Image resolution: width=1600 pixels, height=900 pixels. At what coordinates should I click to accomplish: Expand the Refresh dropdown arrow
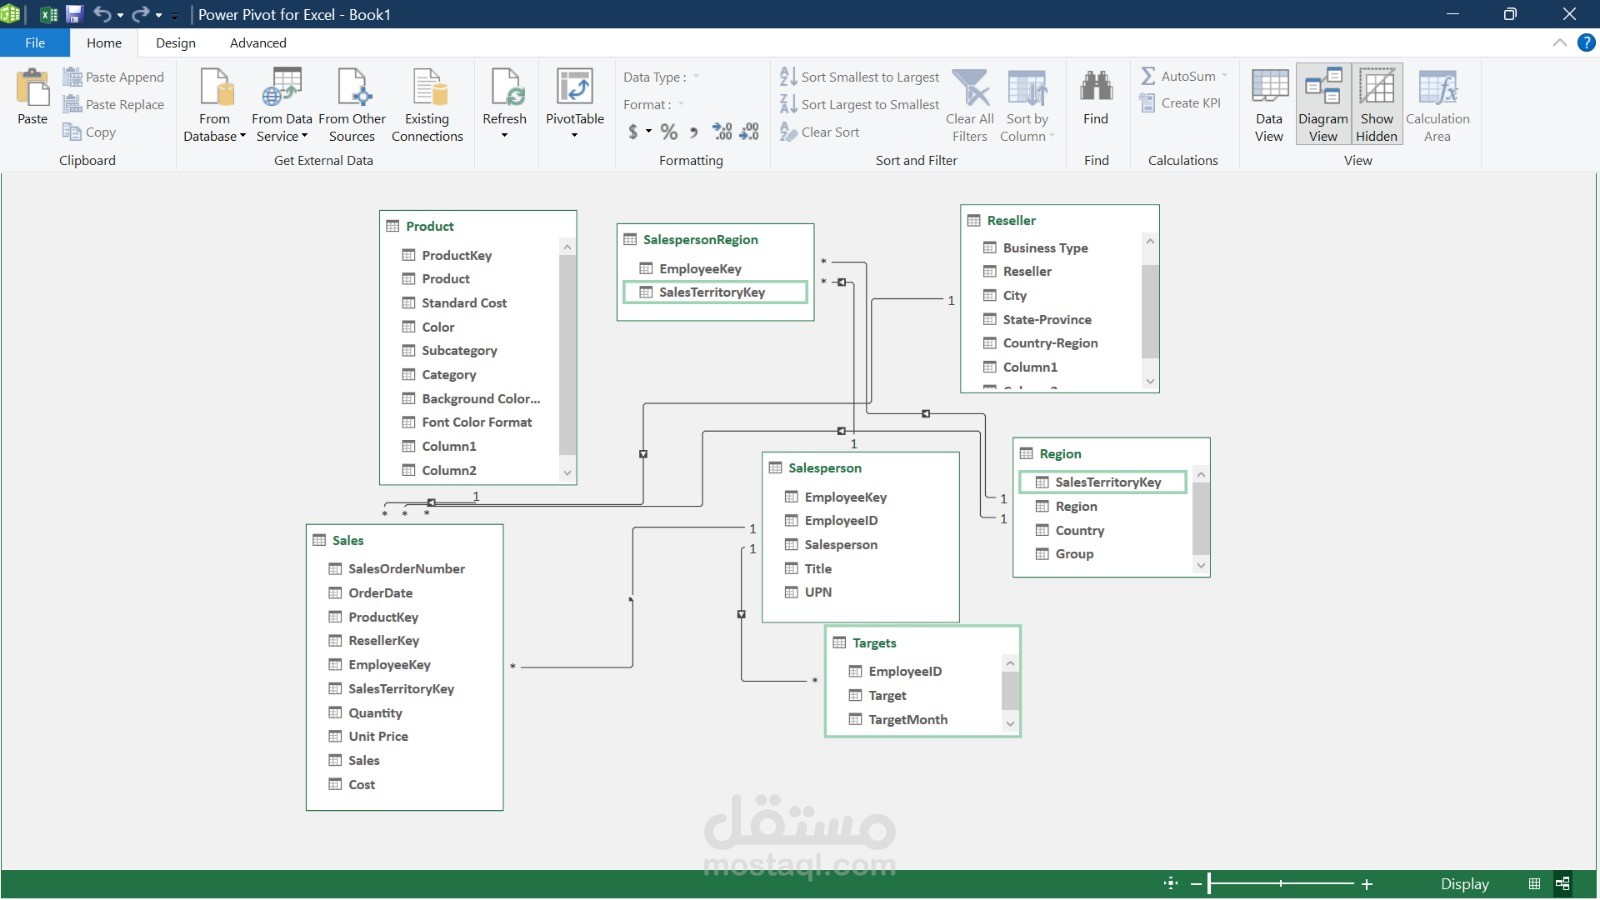point(504,136)
